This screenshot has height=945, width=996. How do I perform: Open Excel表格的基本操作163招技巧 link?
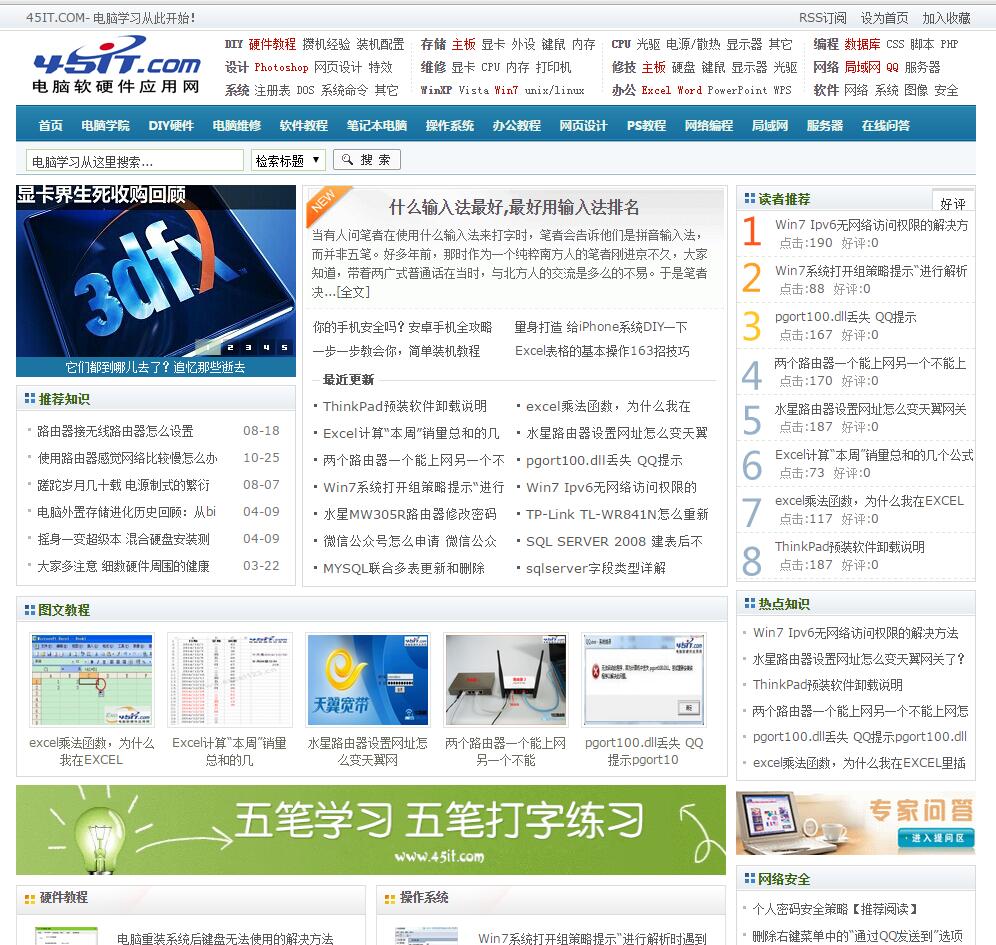click(x=602, y=351)
